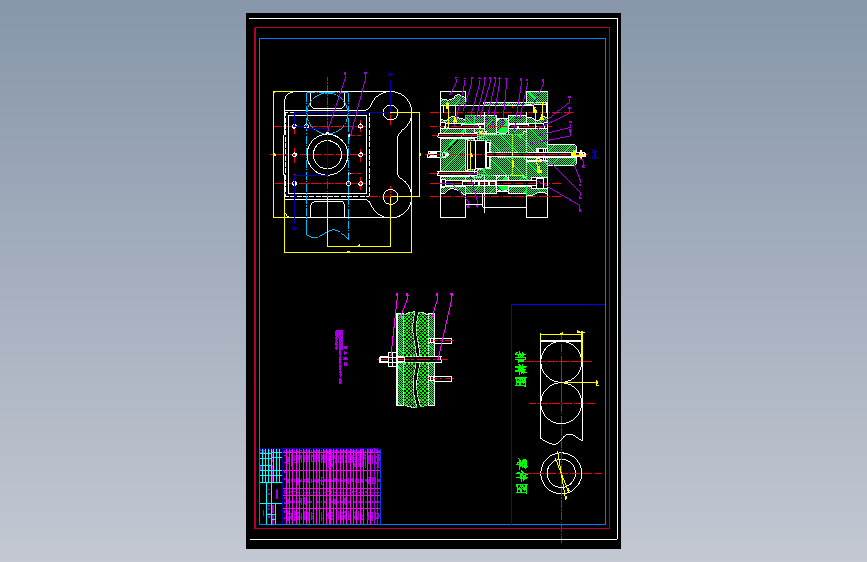Viewport: 867px width, 562px height.
Task: Click the top-left plan view of the die
Action: click(347, 155)
